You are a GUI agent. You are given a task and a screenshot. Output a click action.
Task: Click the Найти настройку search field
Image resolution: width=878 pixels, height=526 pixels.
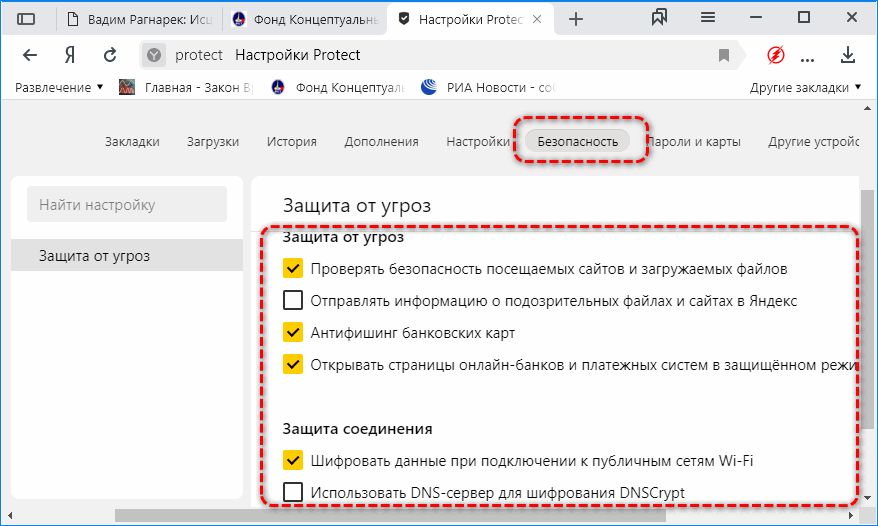coord(127,204)
